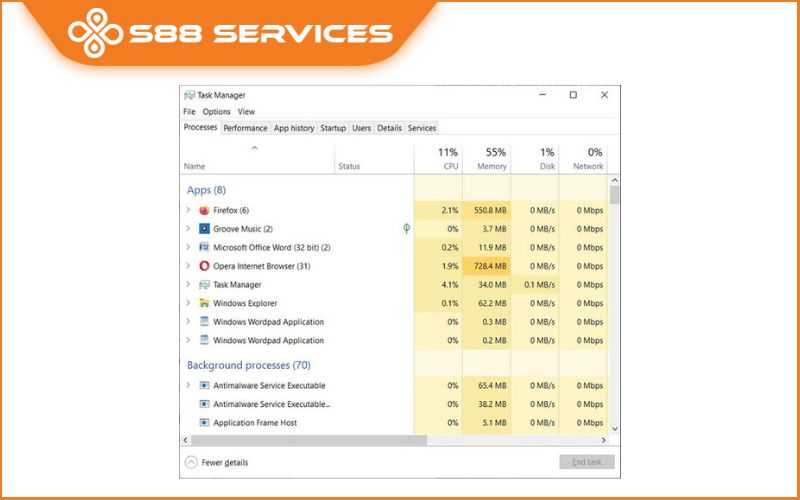Viewport: 800px width, 500px height.
Task: Click Firefox's 2.1% CPU value
Action: (x=449, y=210)
